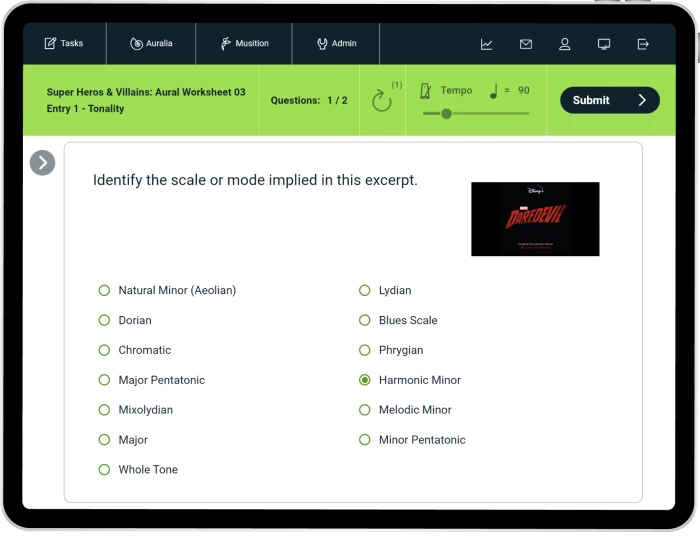Click the logout exit icon
This screenshot has width=700, height=536.
pos(643,44)
